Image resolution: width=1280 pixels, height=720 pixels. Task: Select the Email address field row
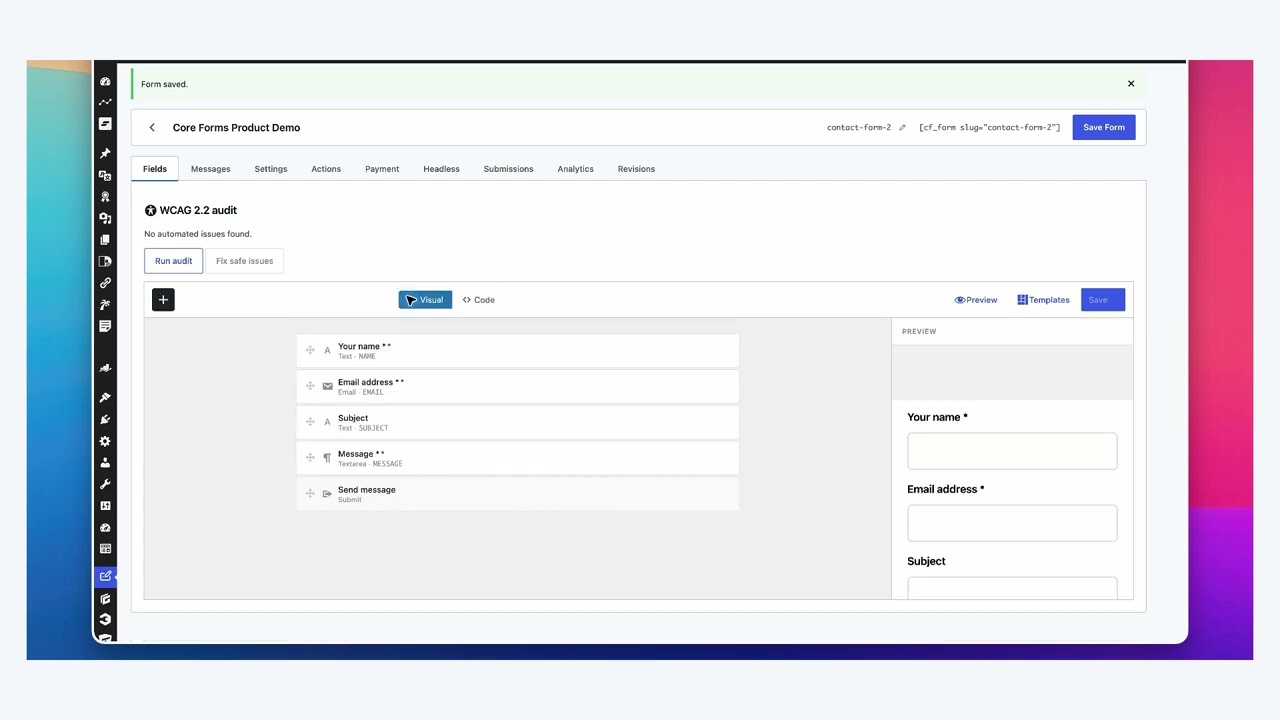click(518, 386)
